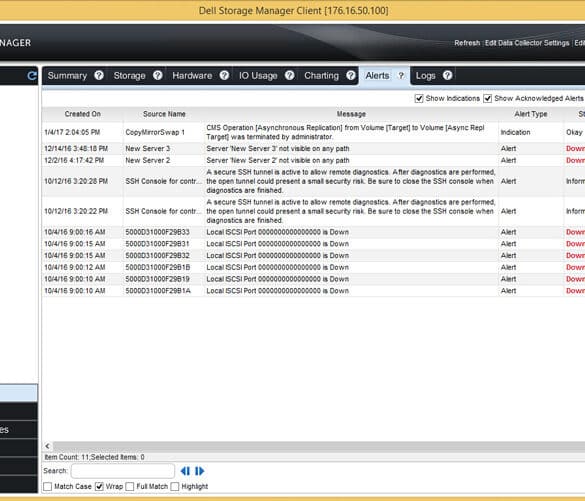Switch to the Hardware tab
585x501 pixels.
point(192,76)
